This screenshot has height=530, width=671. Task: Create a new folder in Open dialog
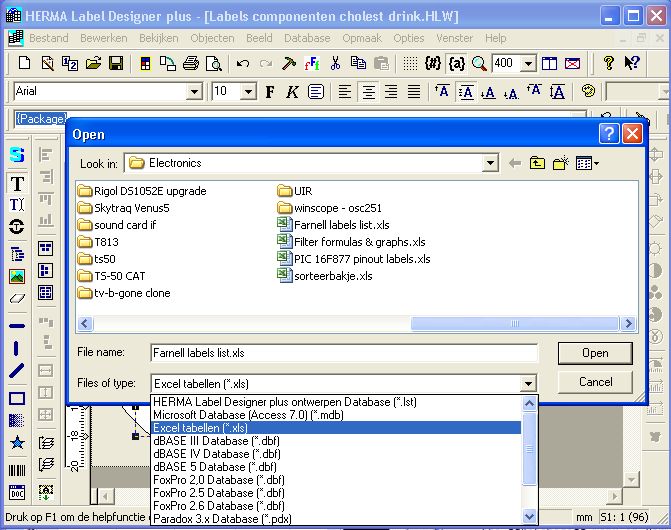click(x=562, y=163)
